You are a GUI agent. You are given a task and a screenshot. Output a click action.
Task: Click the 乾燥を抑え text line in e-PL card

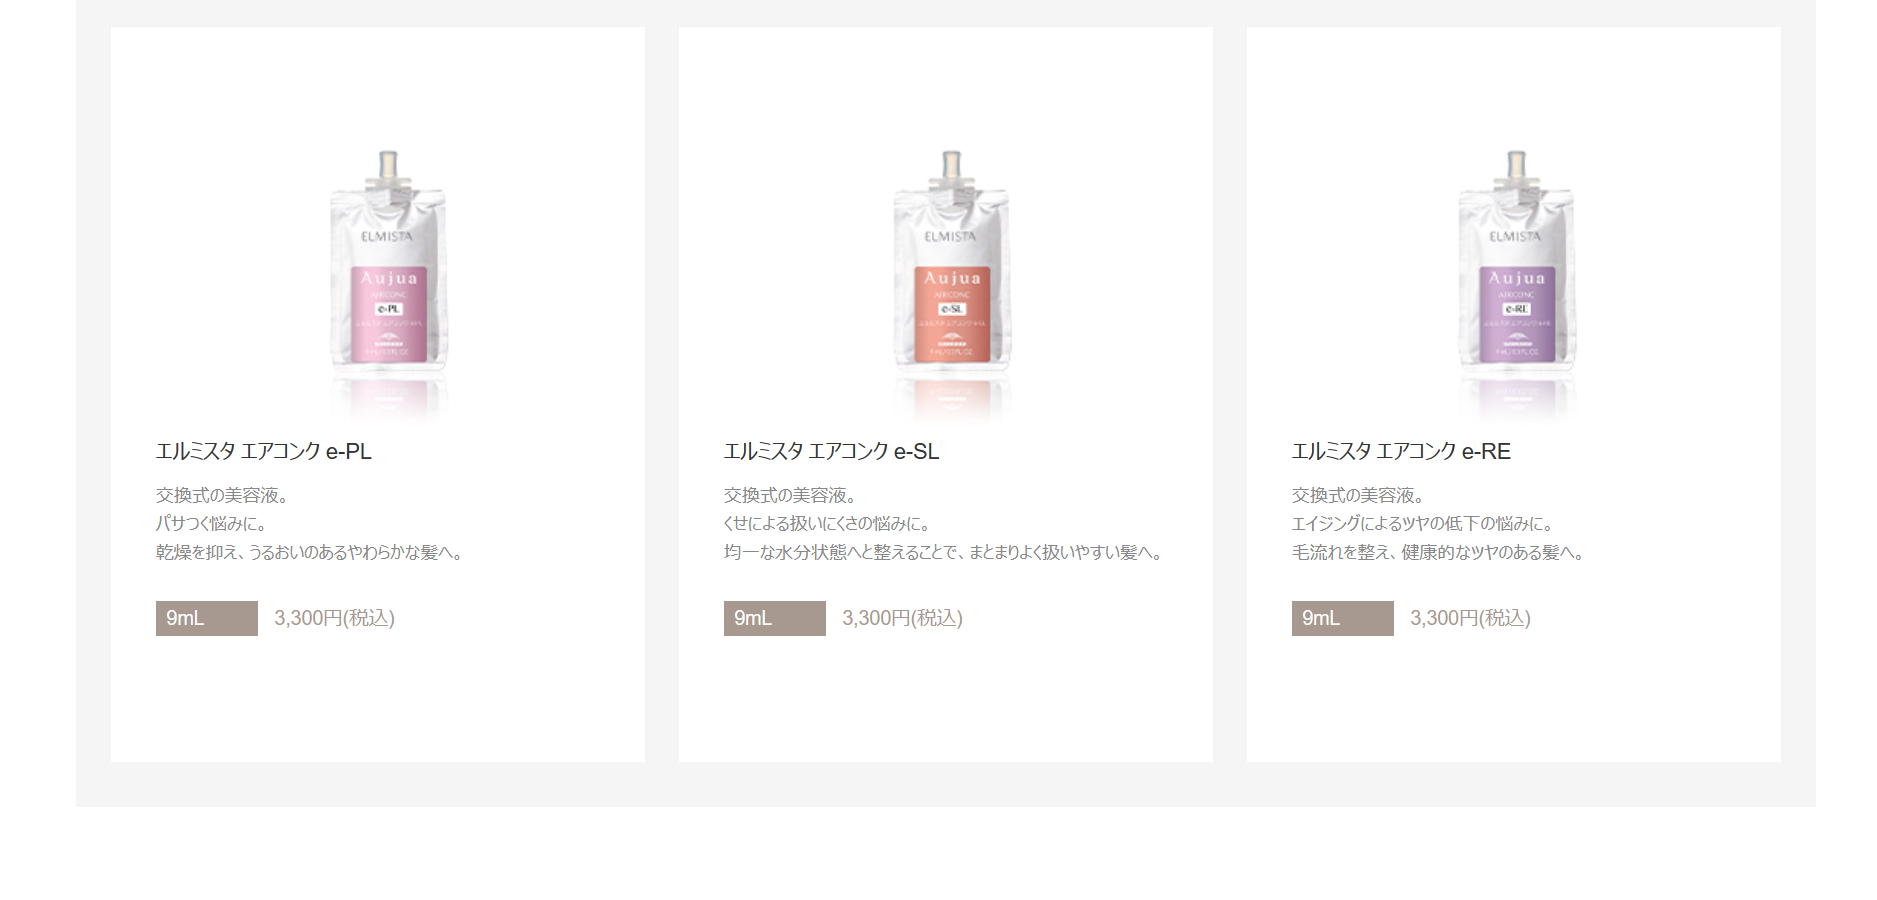[x=310, y=552]
